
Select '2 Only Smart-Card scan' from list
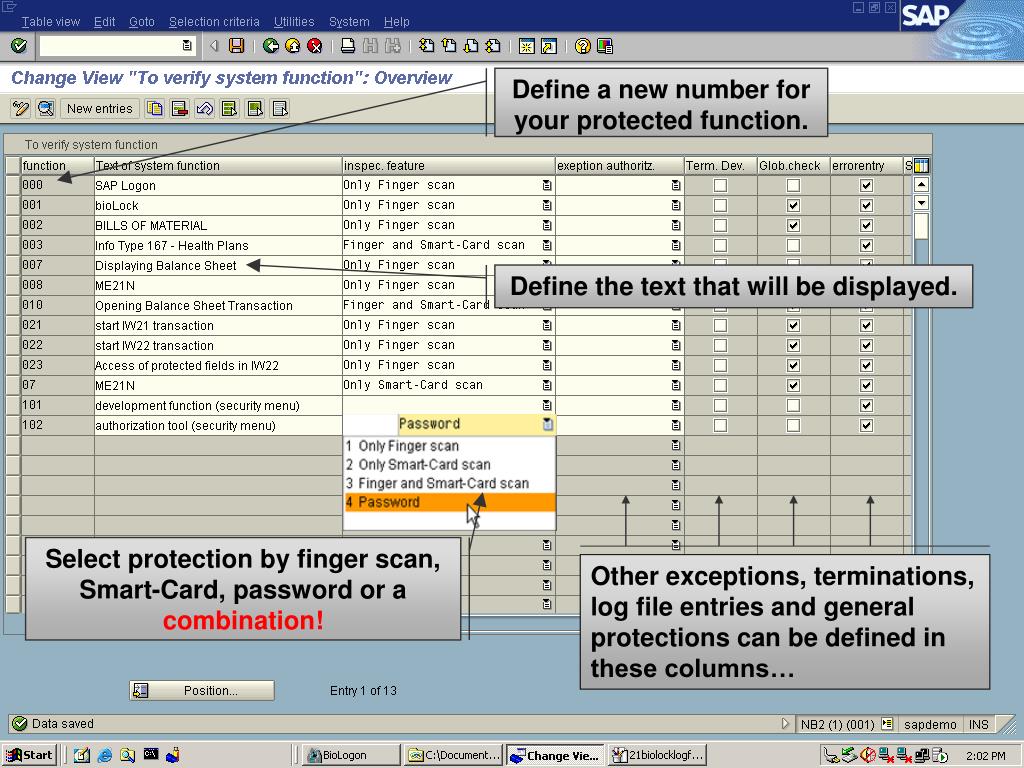tap(449, 465)
